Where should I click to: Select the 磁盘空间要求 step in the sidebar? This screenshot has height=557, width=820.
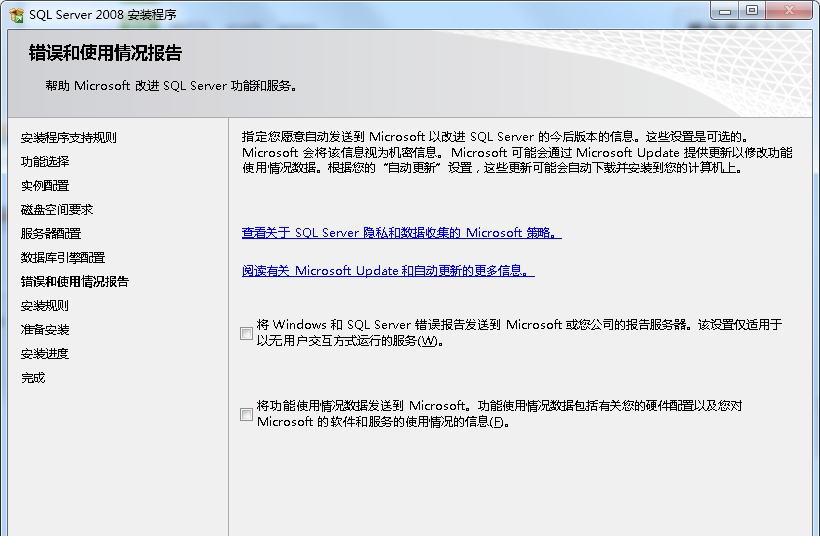click(x=57, y=210)
